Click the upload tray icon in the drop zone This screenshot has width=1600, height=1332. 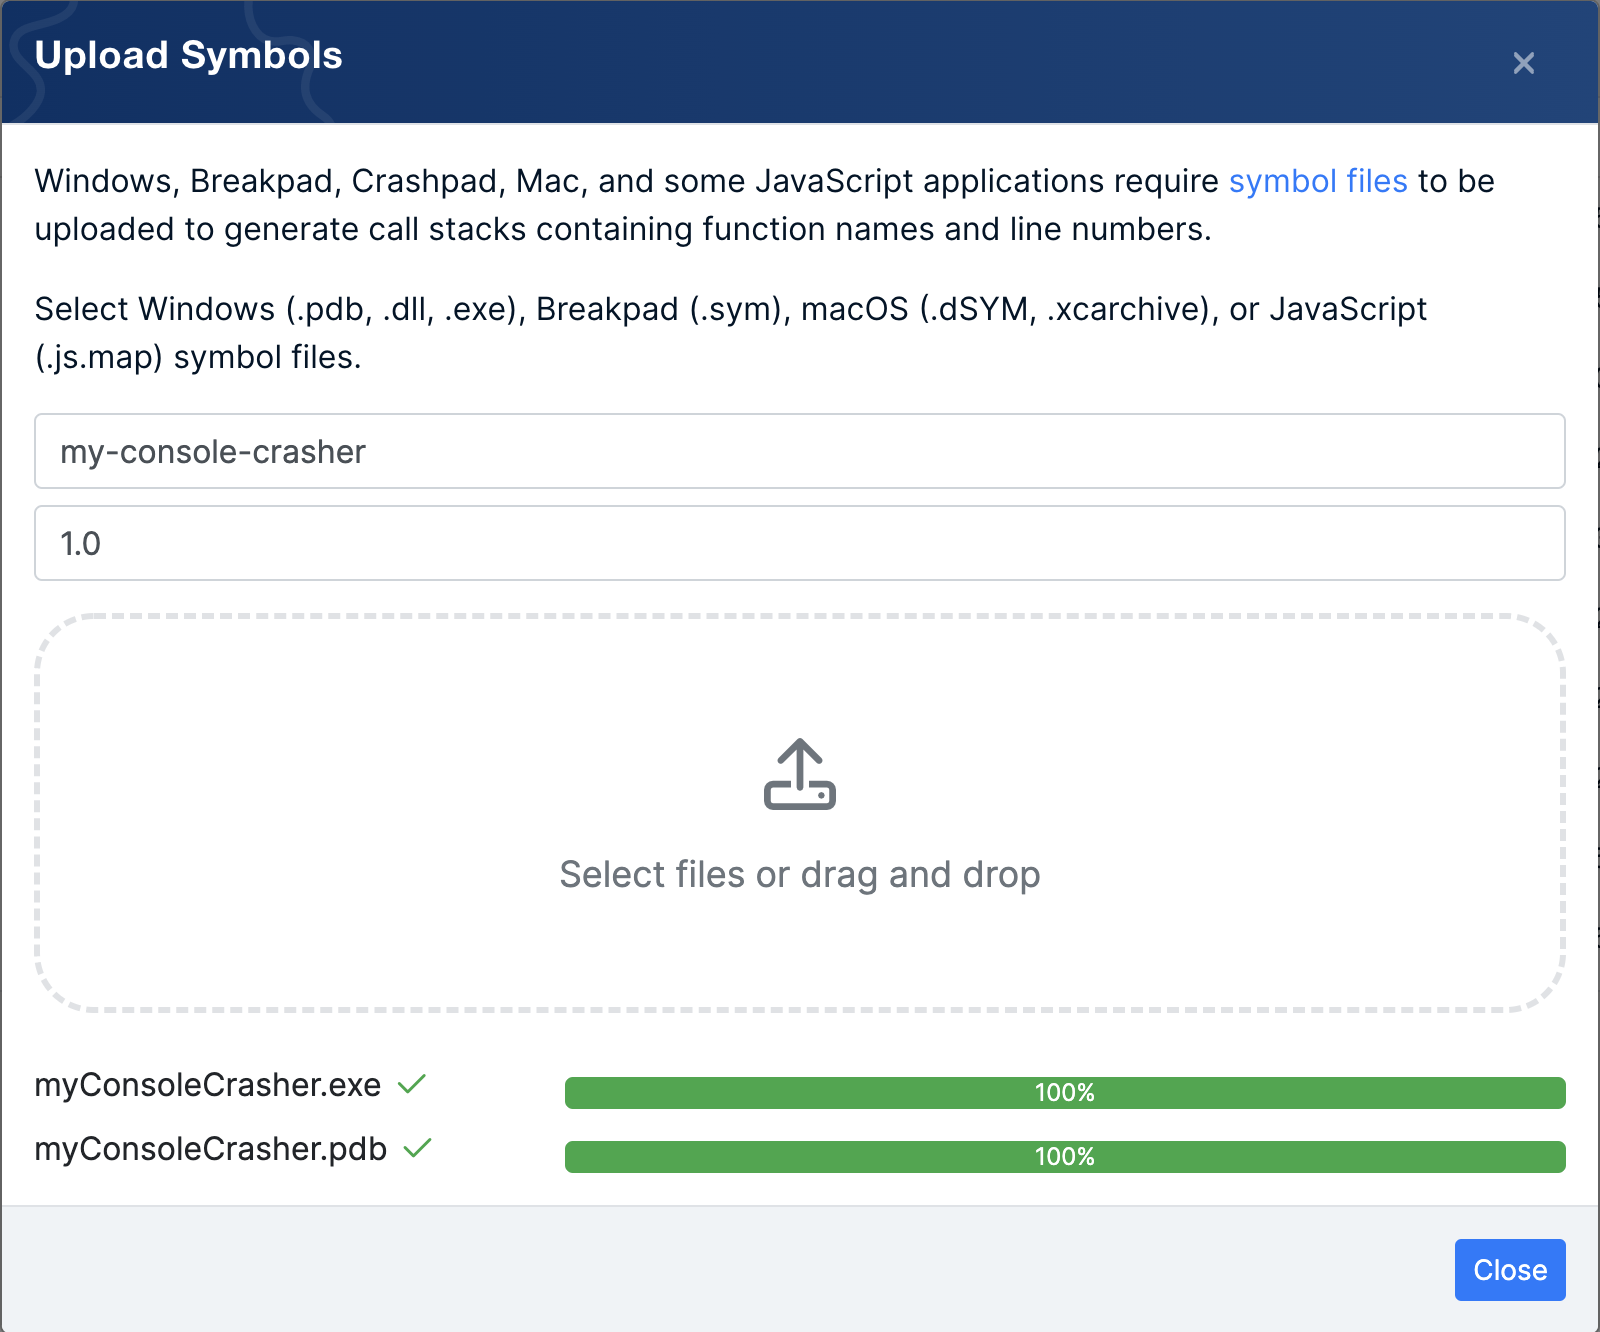799,775
